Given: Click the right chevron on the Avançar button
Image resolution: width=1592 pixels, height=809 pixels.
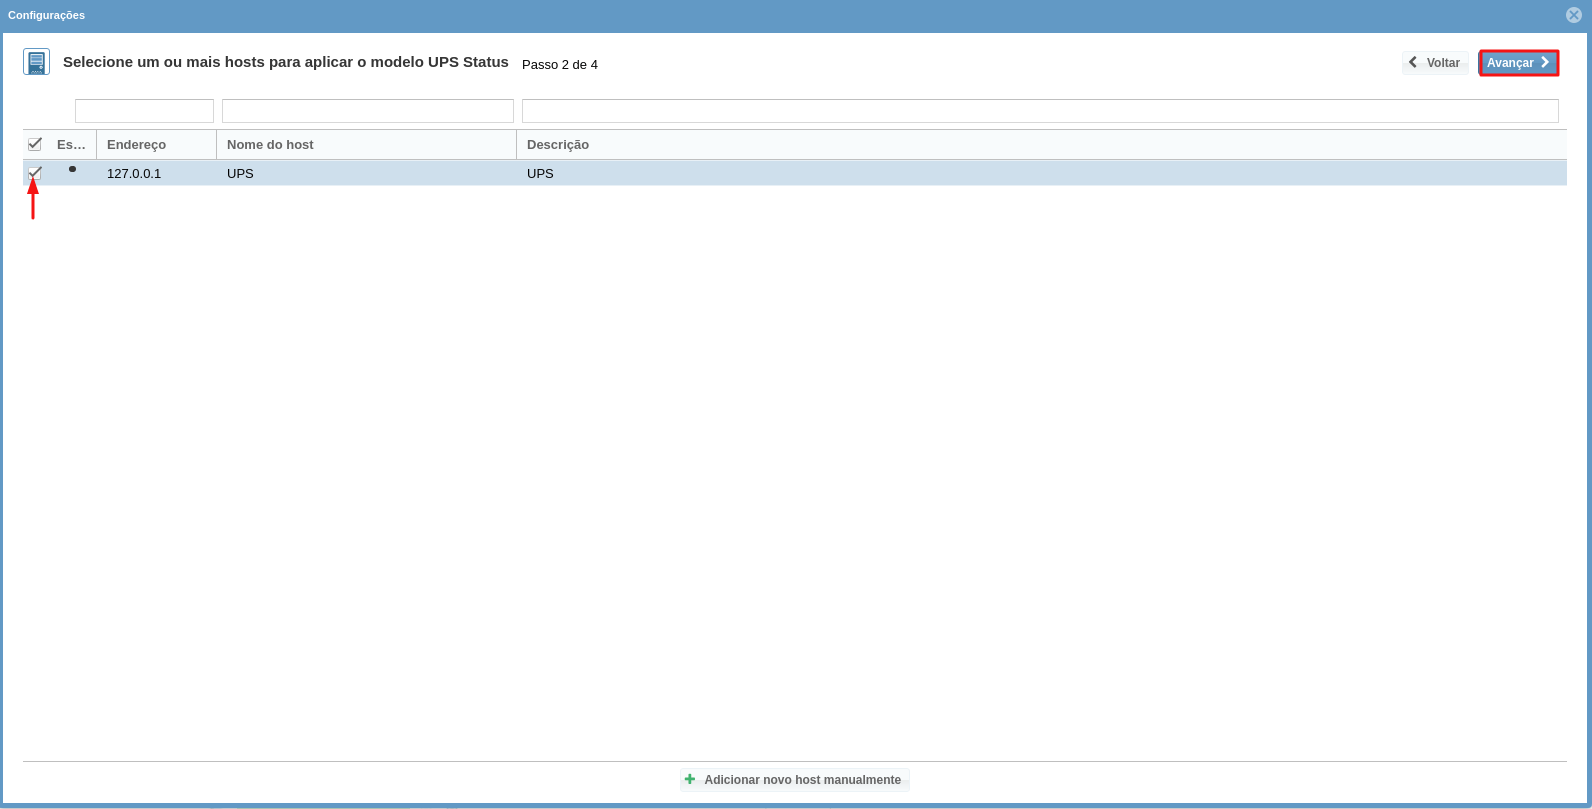Looking at the screenshot, I should click(1545, 62).
